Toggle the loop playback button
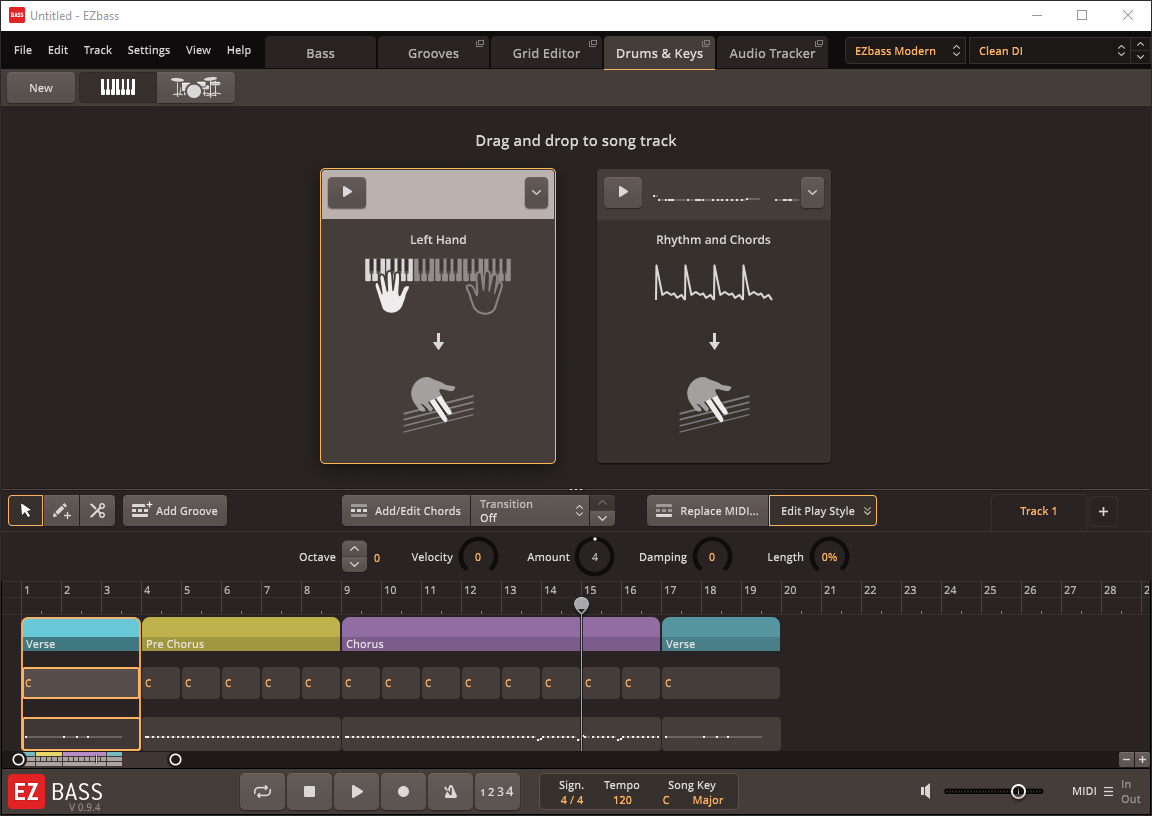 (x=262, y=792)
